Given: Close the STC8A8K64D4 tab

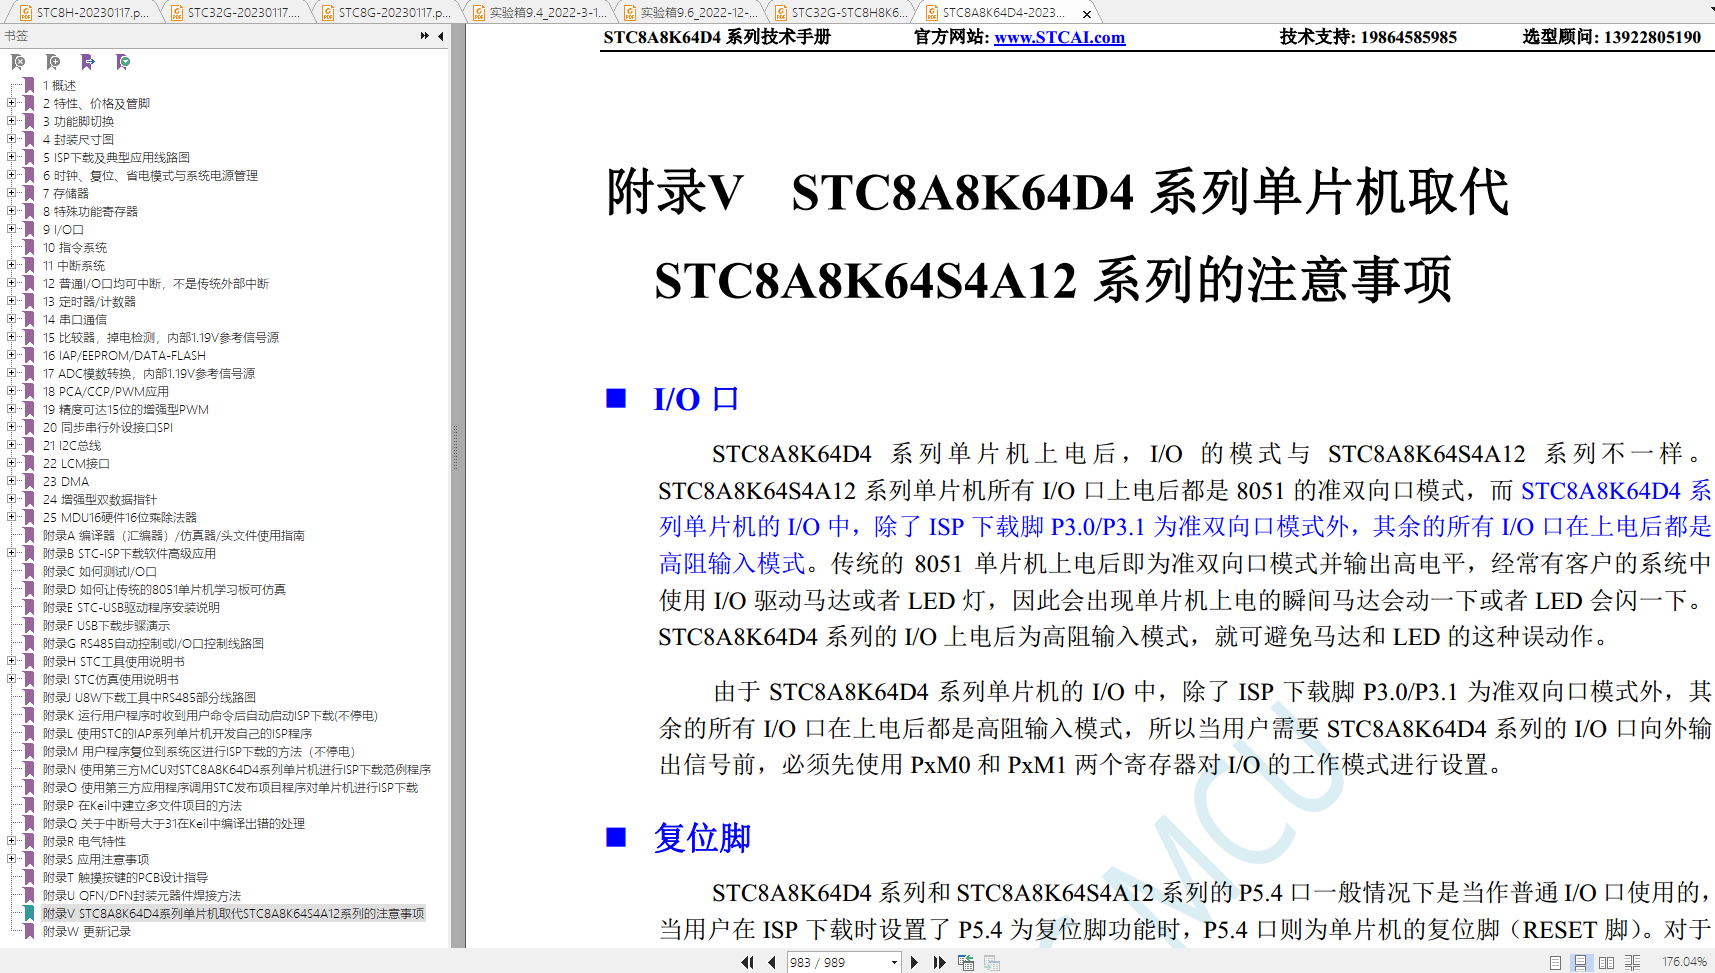Looking at the screenshot, I should (1086, 14).
